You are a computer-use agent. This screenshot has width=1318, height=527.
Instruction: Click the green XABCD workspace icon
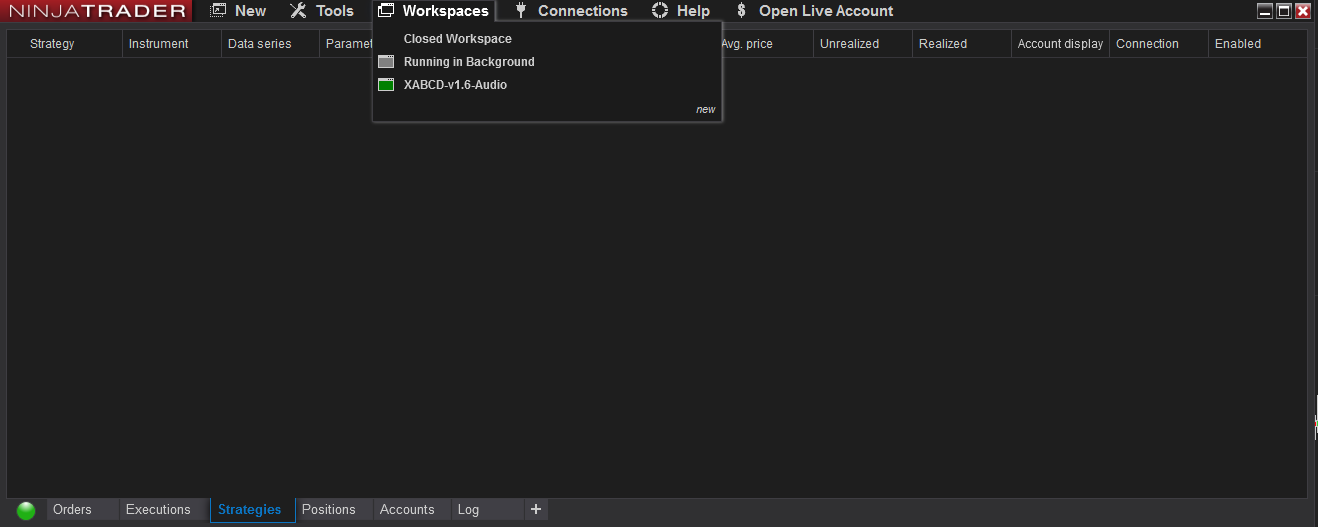pos(386,85)
